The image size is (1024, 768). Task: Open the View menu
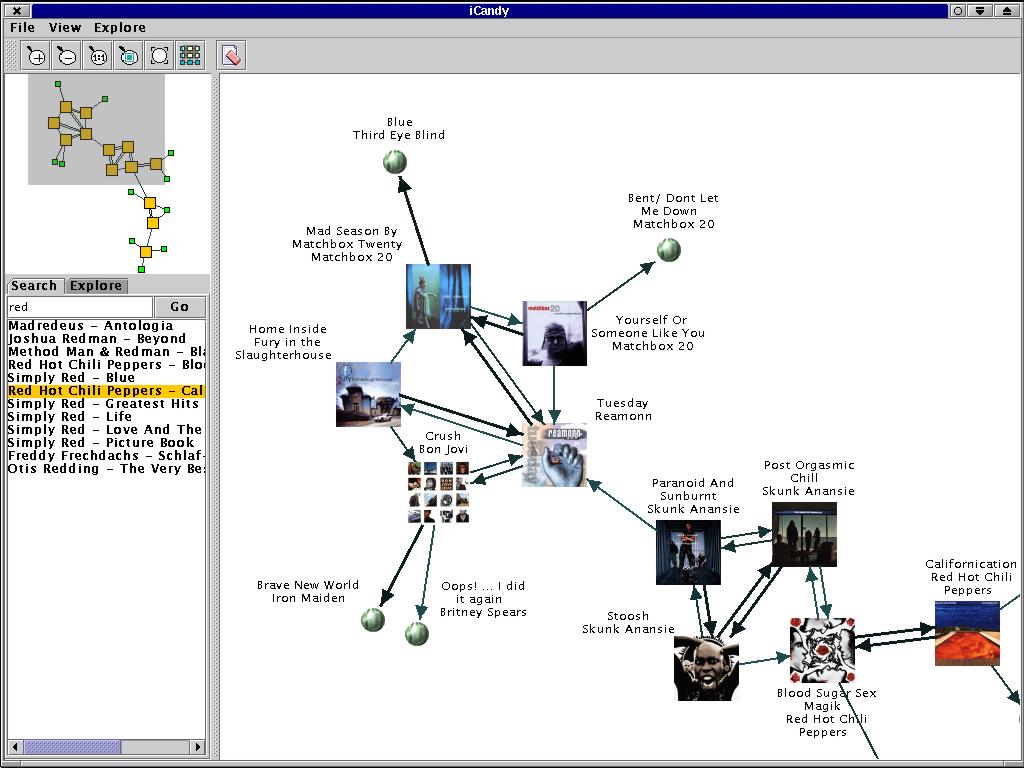(65, 28)
